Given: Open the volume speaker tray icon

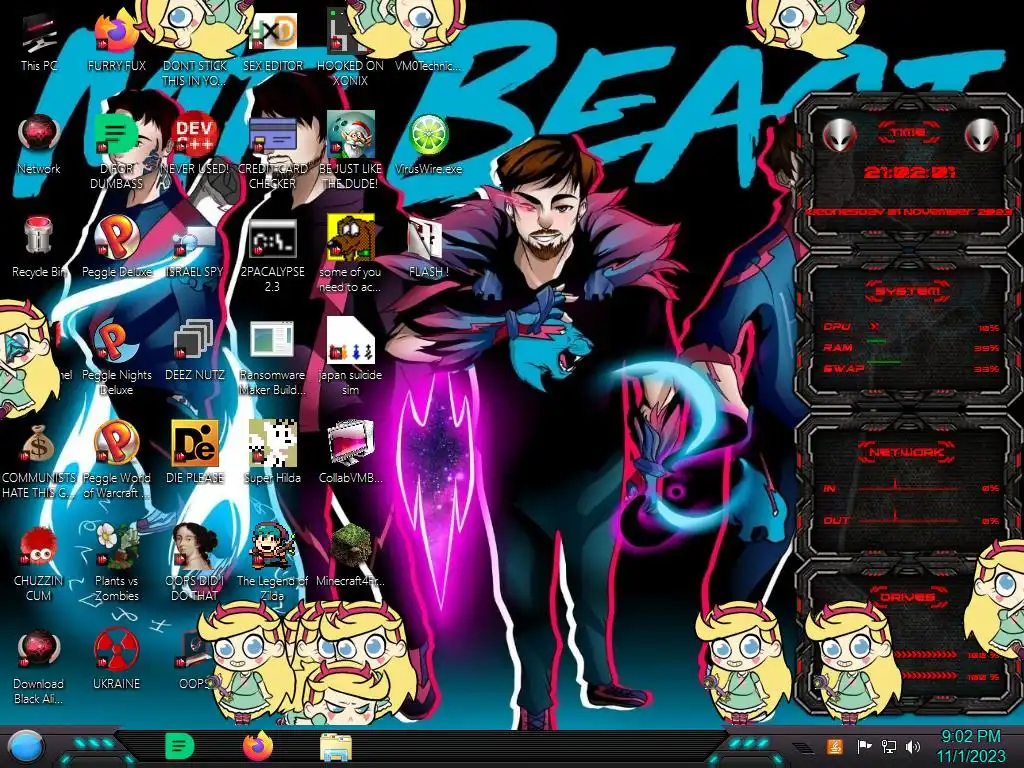Looking at the screenshot, I should click(913, 746).
